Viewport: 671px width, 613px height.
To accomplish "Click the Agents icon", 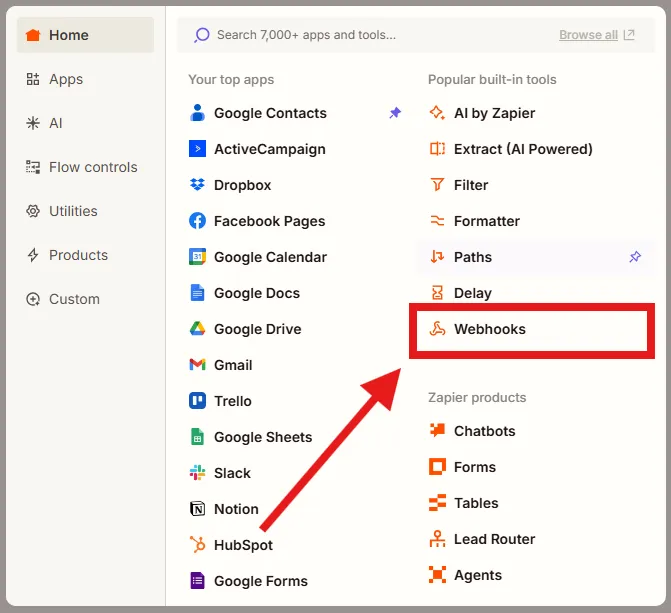I will (437, 574).
